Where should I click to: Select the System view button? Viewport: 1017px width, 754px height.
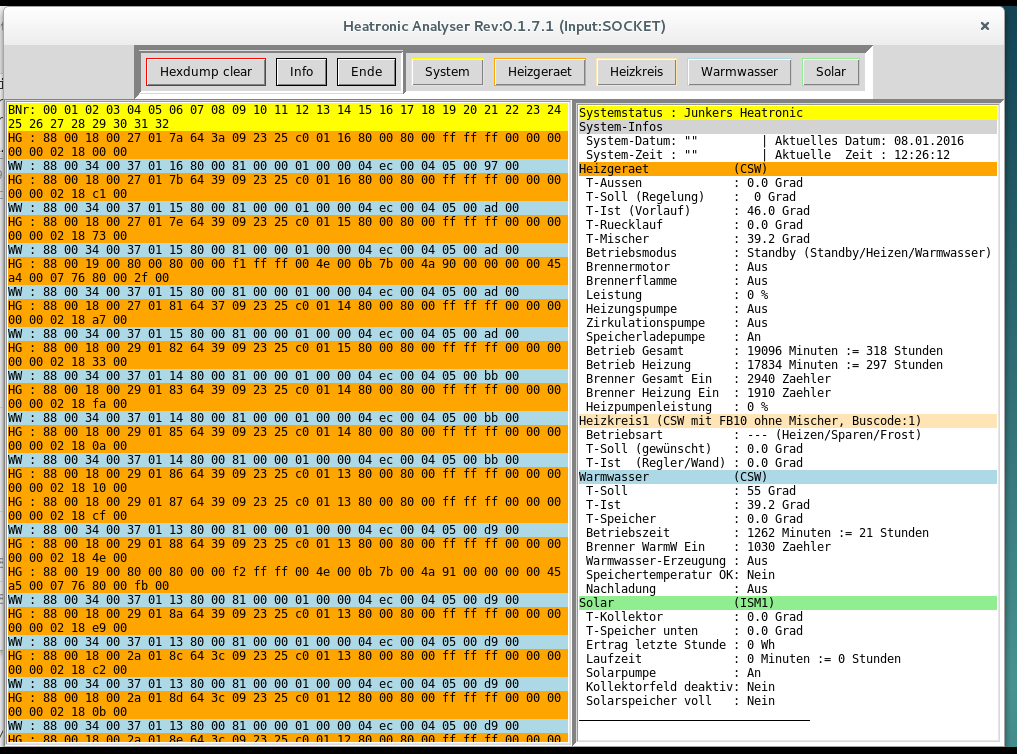click(x=447, y=72)
